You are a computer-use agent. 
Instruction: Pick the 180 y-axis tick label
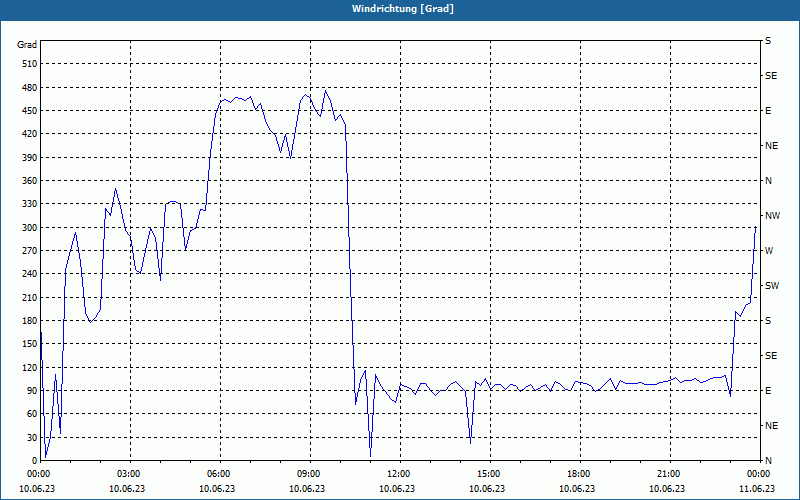pyautogui.click(x=30, y=321)
